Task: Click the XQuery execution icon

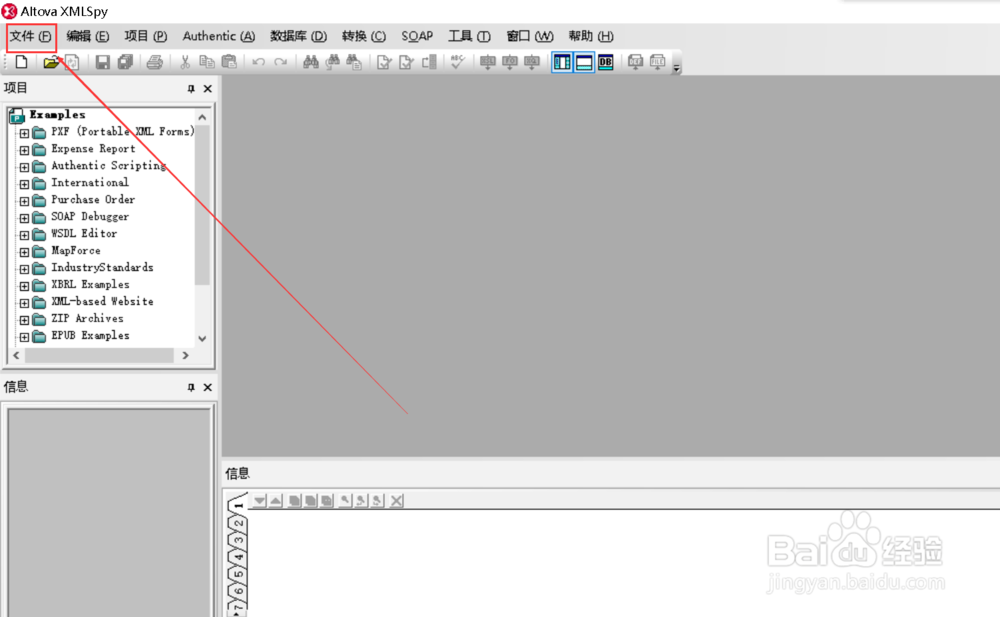Action: [531, 62]
